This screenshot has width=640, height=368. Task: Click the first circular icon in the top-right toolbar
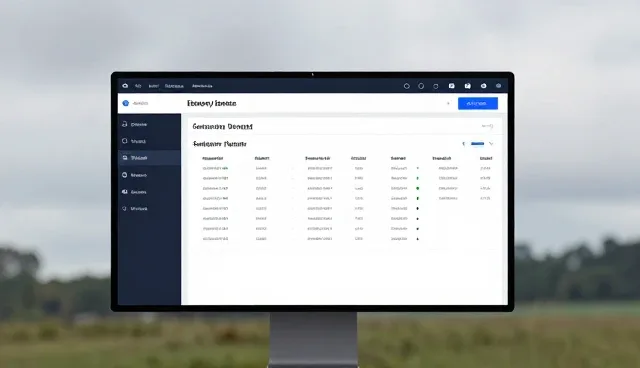407,86
